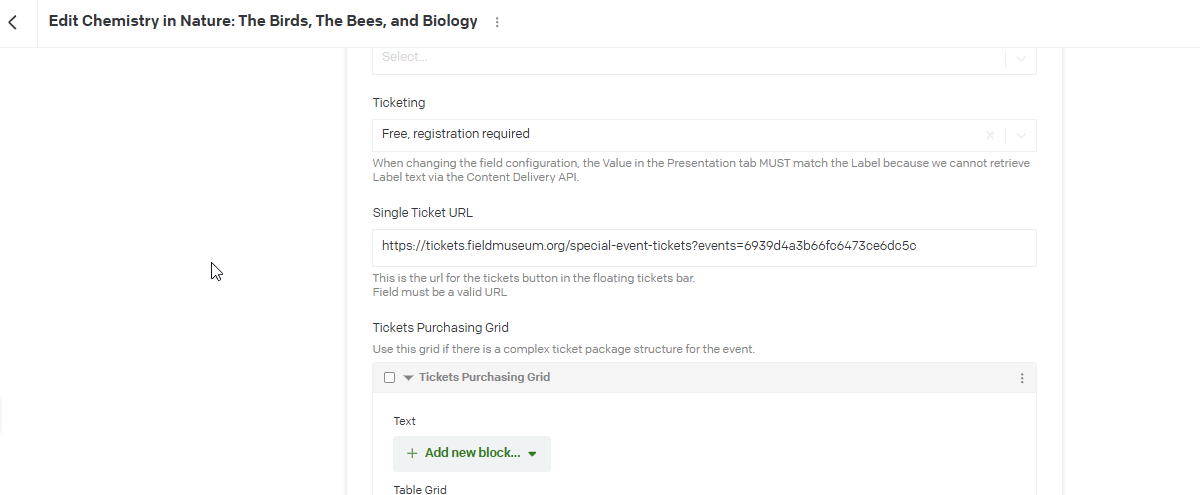Click the Add new block... button

coord(471,453)
